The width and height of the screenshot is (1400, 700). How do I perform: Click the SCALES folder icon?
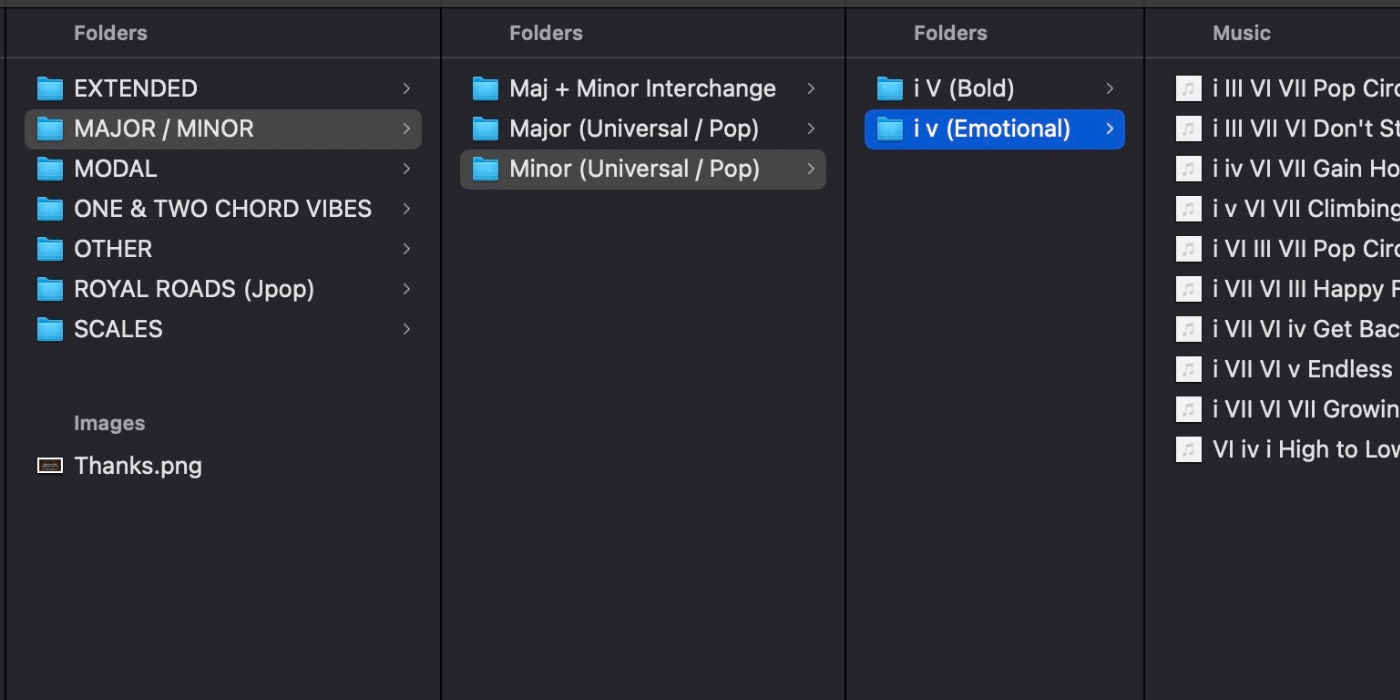click(50, 329)
